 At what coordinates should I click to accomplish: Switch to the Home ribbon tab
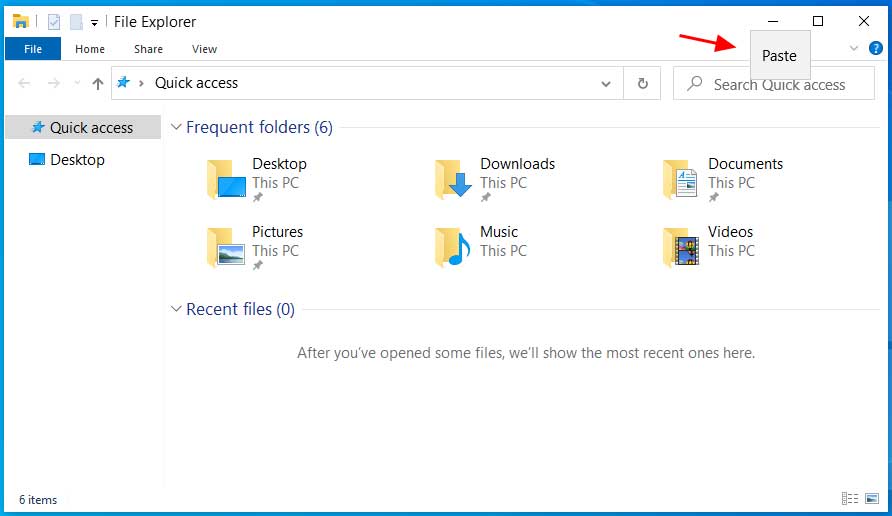[90, 49]
